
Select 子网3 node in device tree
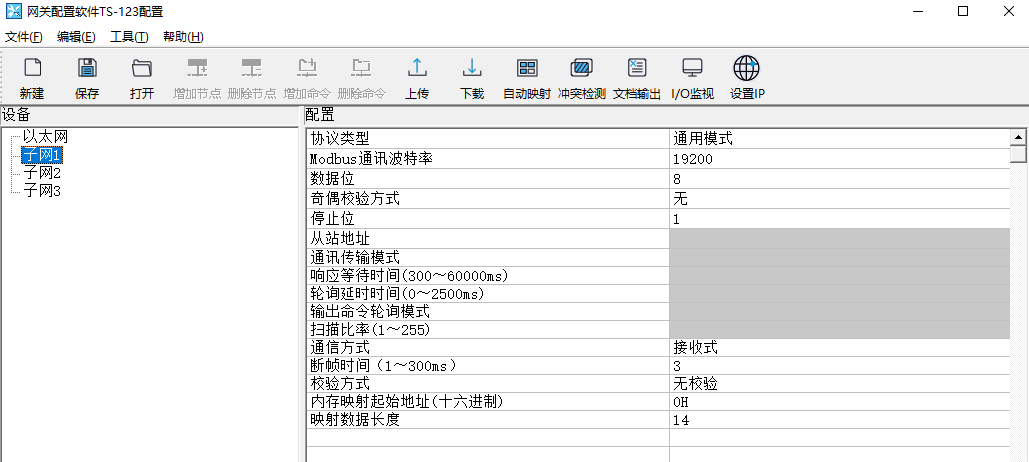tap(42, 191)
